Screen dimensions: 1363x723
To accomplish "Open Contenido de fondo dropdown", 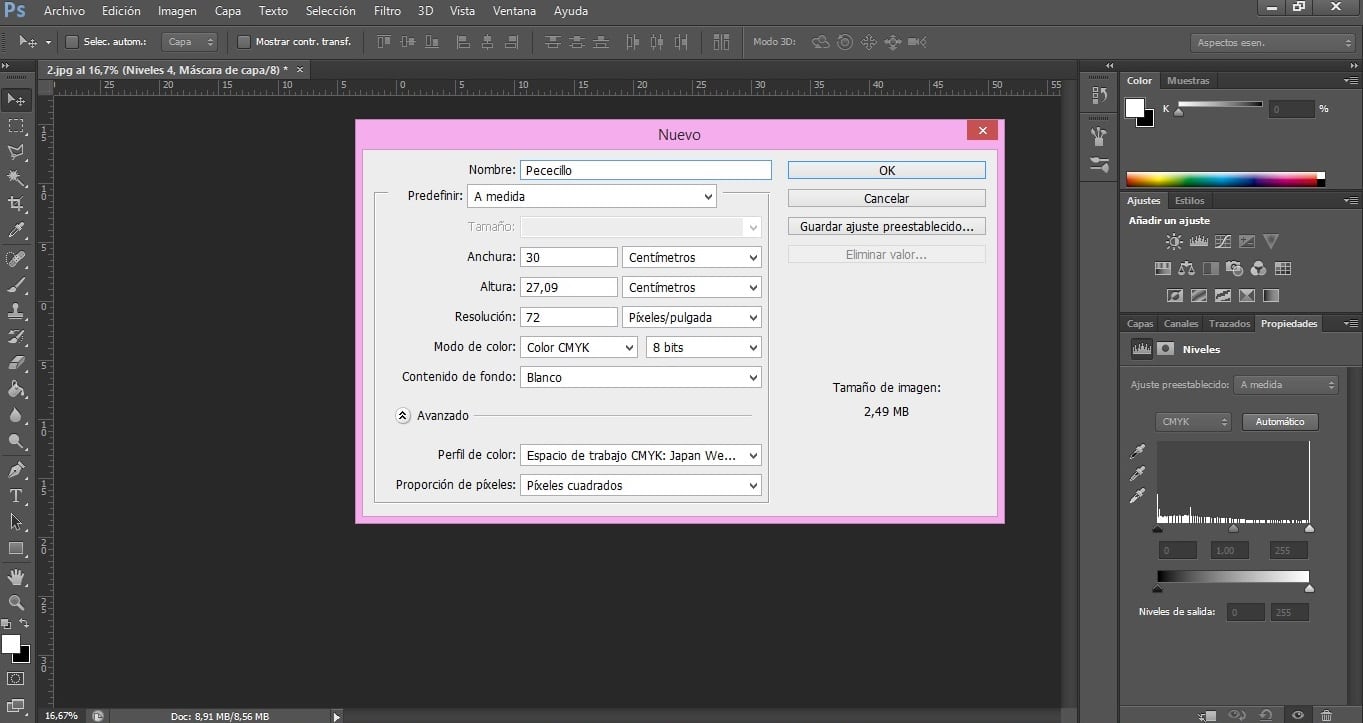I will tap(641, 377).
